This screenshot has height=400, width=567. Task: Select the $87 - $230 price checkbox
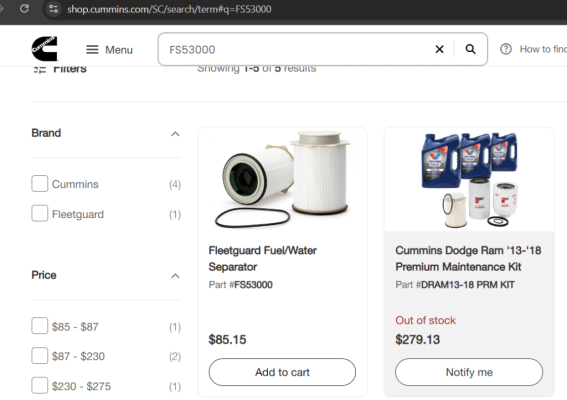tap(40, 356)
